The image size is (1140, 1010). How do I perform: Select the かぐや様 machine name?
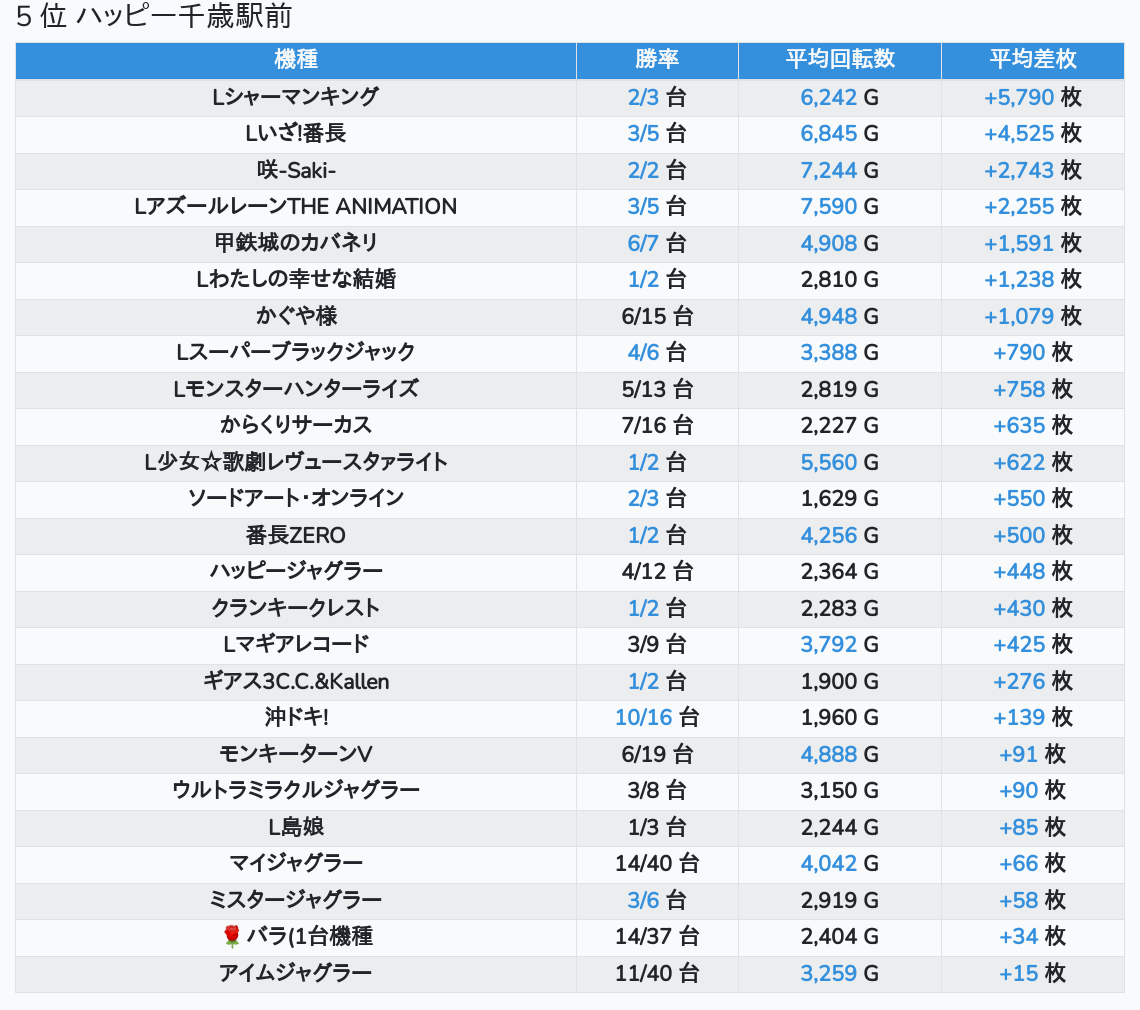296,316
